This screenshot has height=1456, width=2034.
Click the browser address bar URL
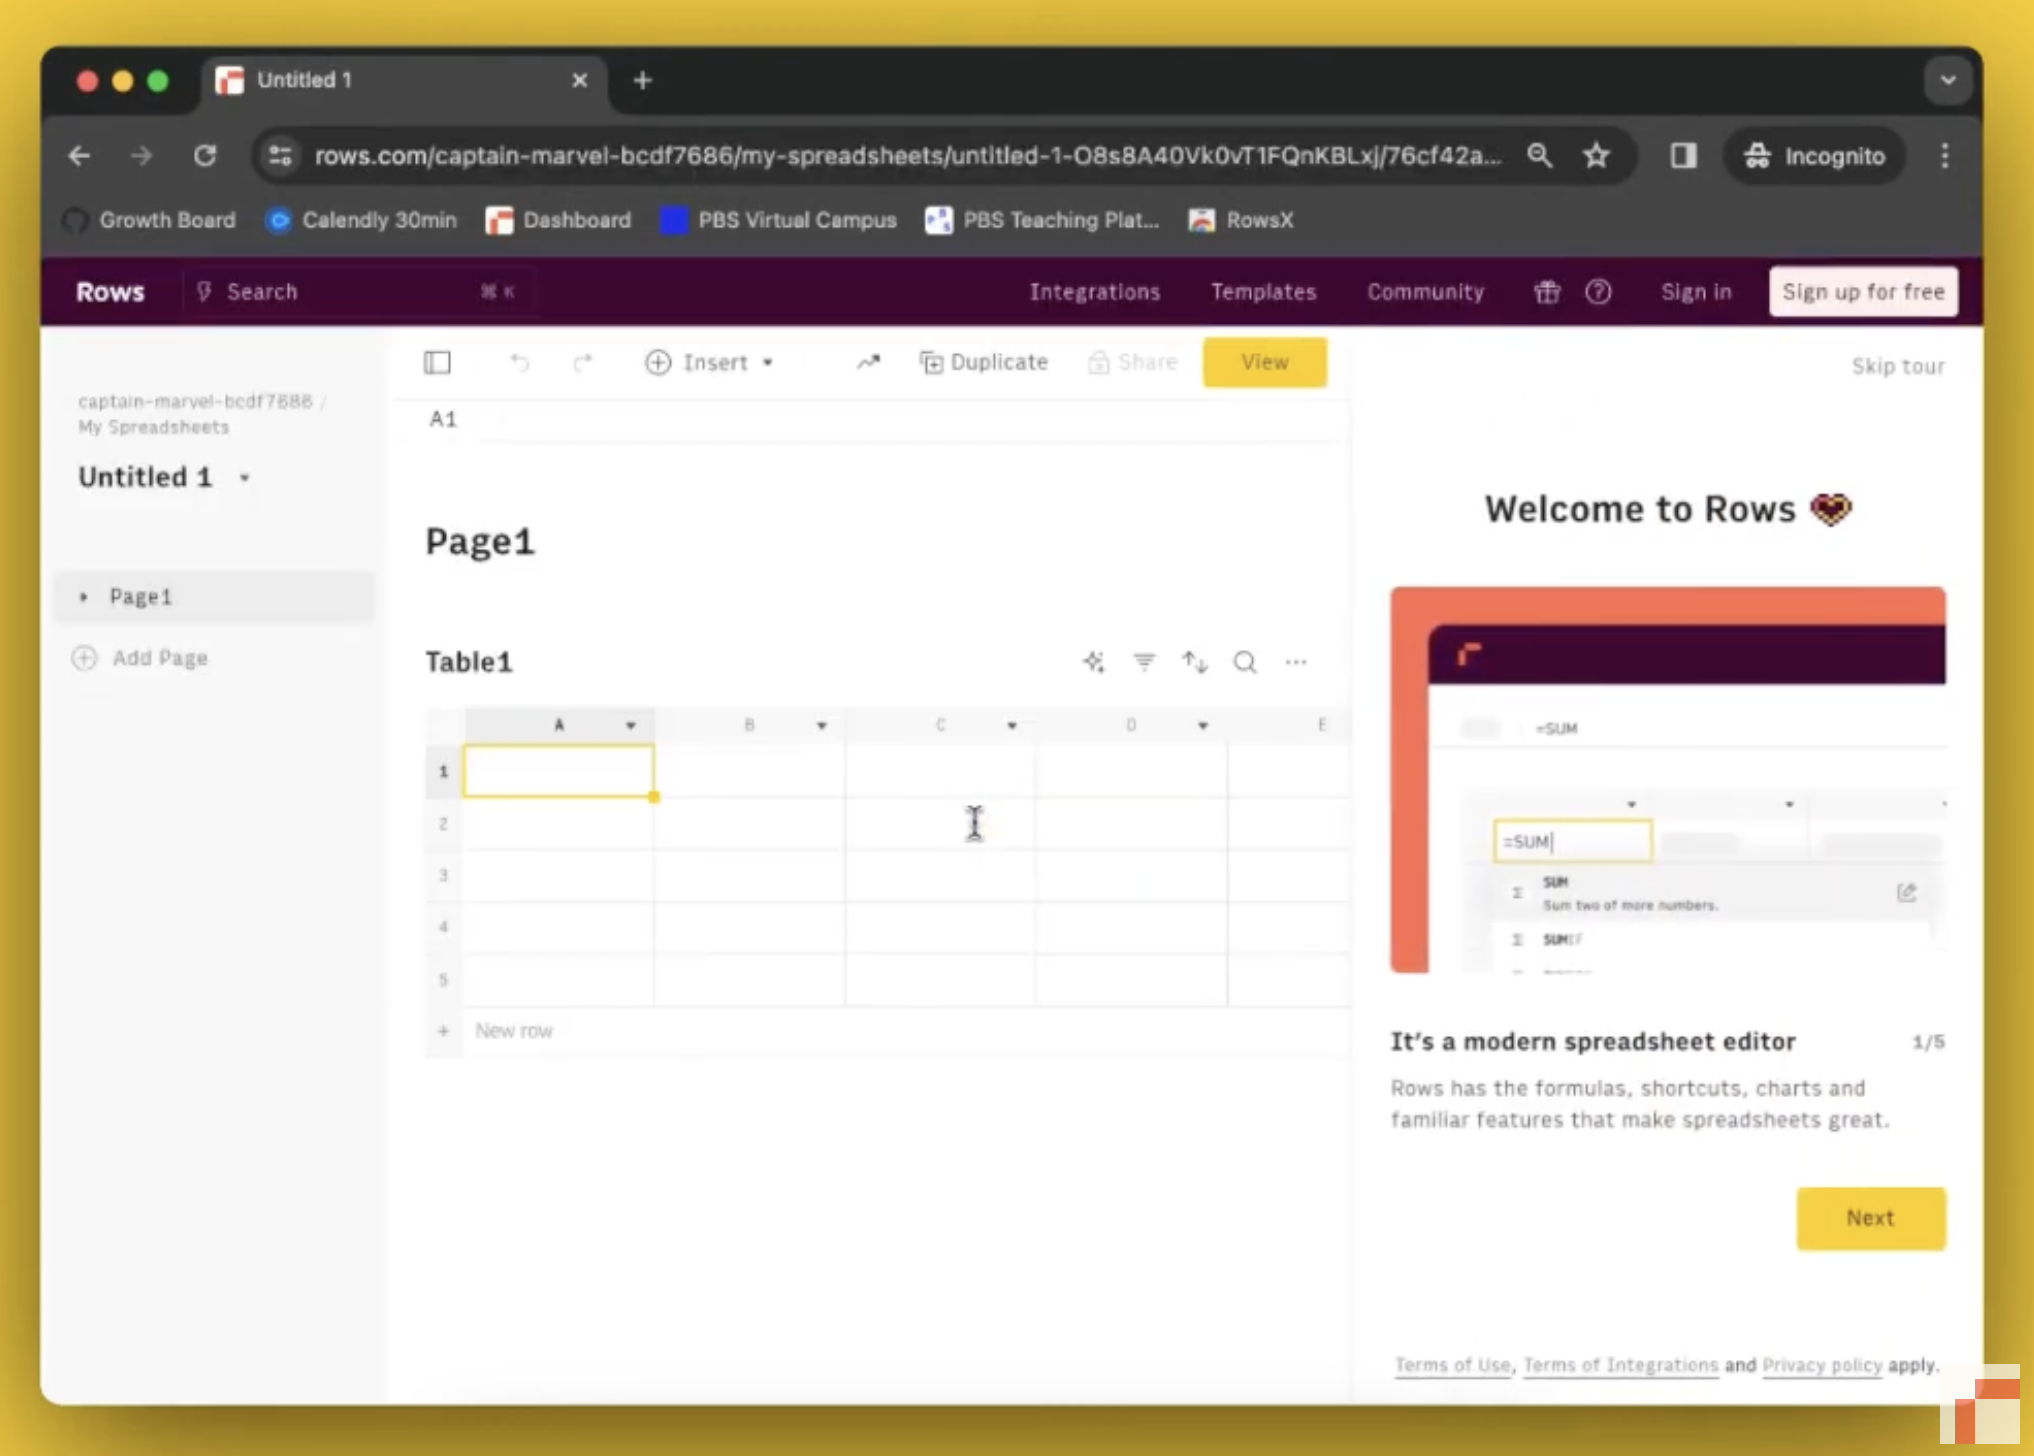[907, 156]
